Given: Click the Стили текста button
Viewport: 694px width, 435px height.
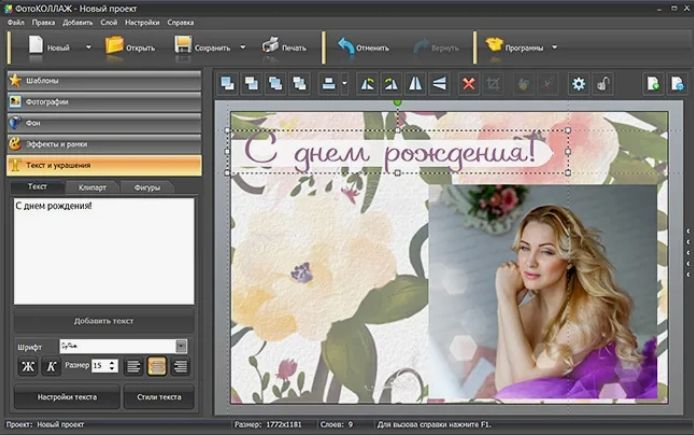Looking at the screenshot, I should point(158,397).
